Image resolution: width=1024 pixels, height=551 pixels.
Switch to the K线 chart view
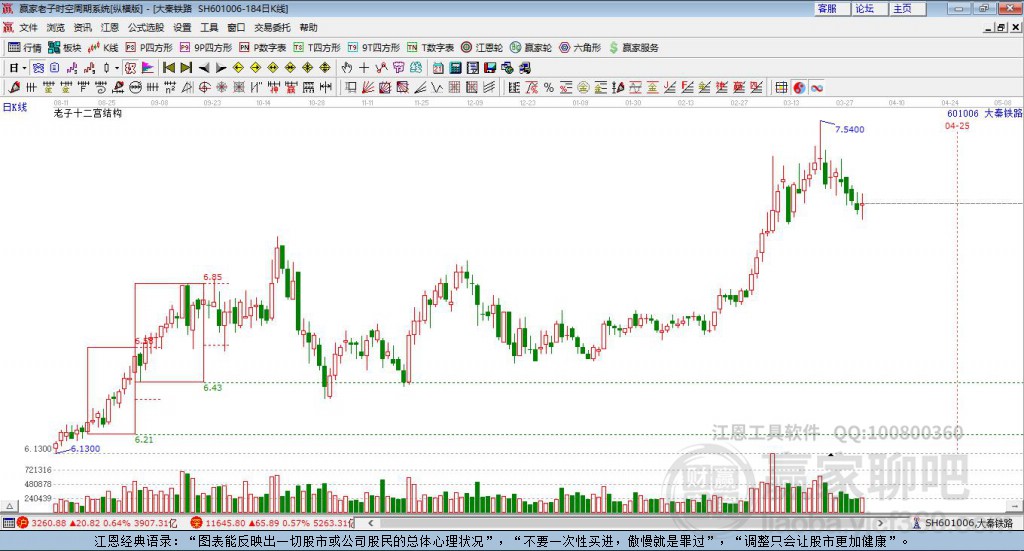pyautogui.click(x=103, y=48)
